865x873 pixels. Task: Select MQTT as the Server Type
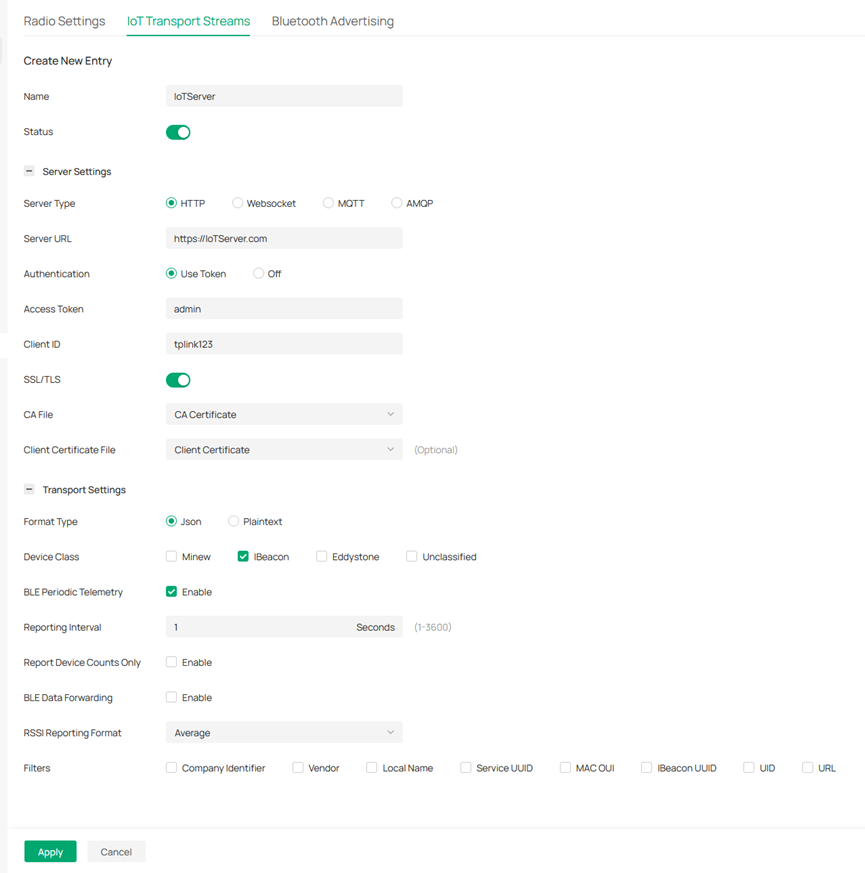click(x=329, y=203)
